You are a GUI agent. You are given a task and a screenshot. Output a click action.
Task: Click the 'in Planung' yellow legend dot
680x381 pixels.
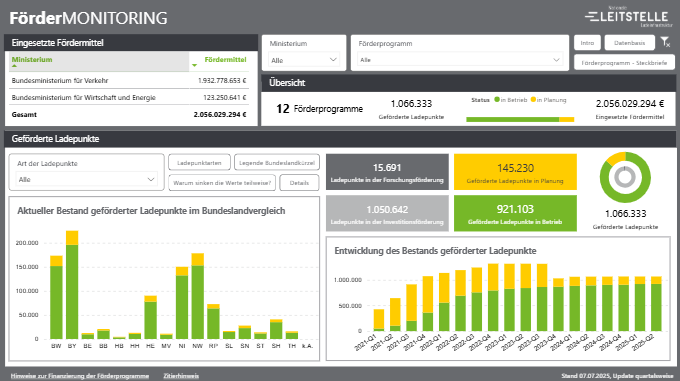point(533,100)
